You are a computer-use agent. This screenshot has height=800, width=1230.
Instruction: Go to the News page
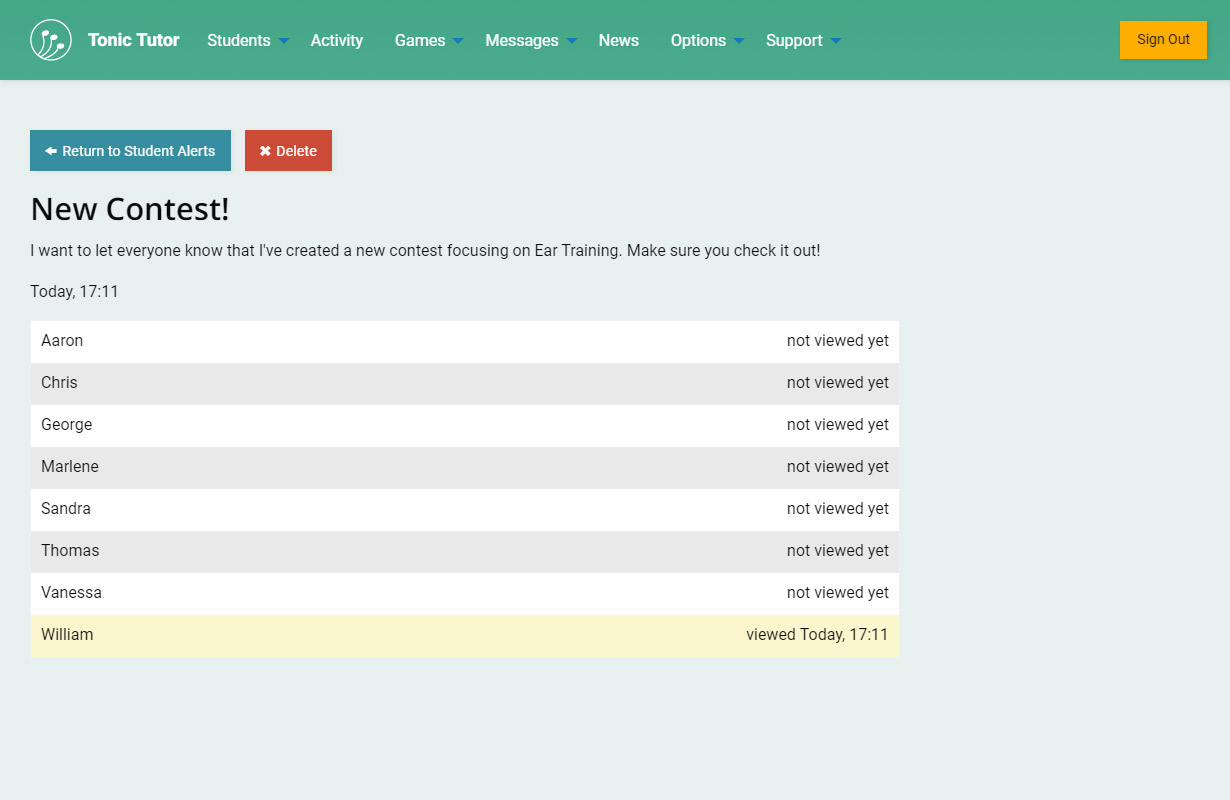(x=618, y=40)
